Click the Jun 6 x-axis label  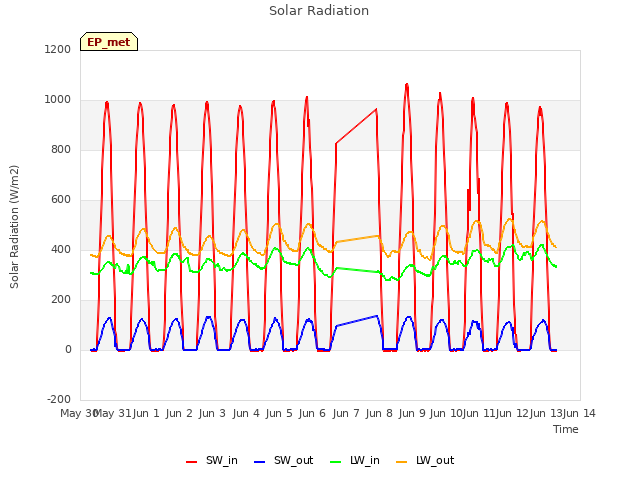point(312,413)
